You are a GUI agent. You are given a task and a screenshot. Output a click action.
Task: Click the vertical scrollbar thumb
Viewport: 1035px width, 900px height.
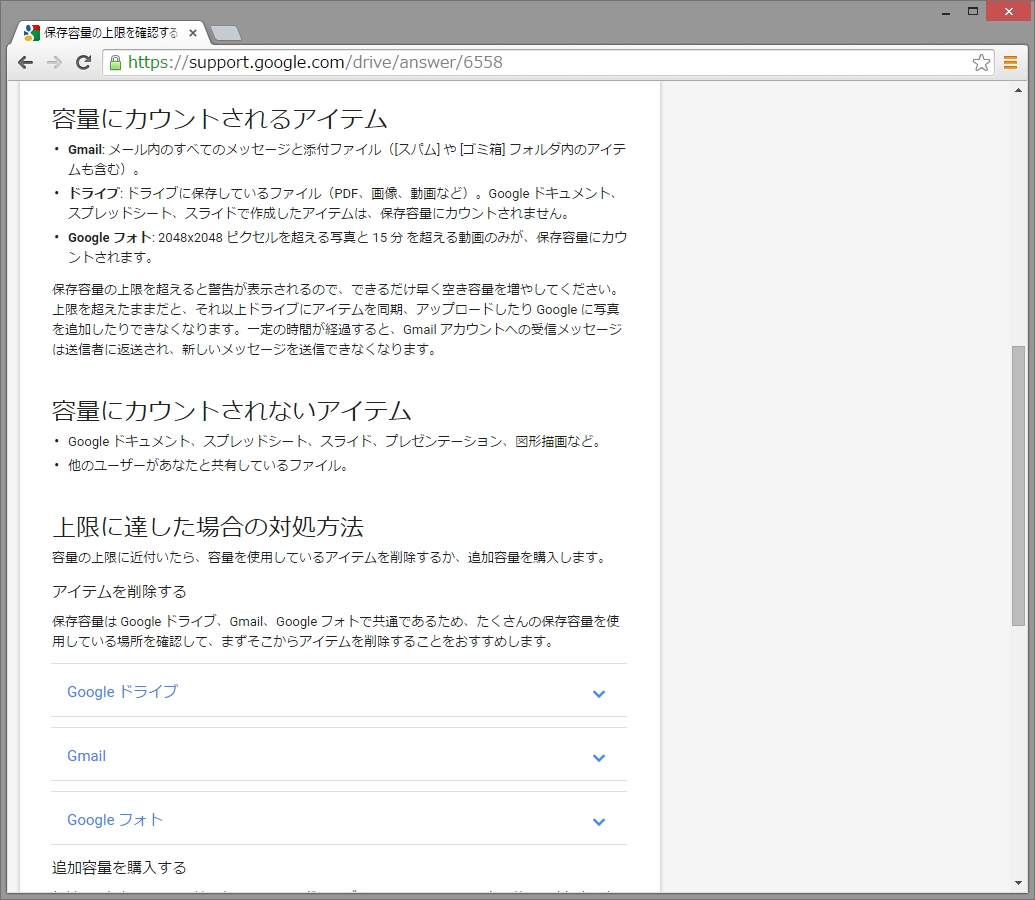click(1018, 485)
